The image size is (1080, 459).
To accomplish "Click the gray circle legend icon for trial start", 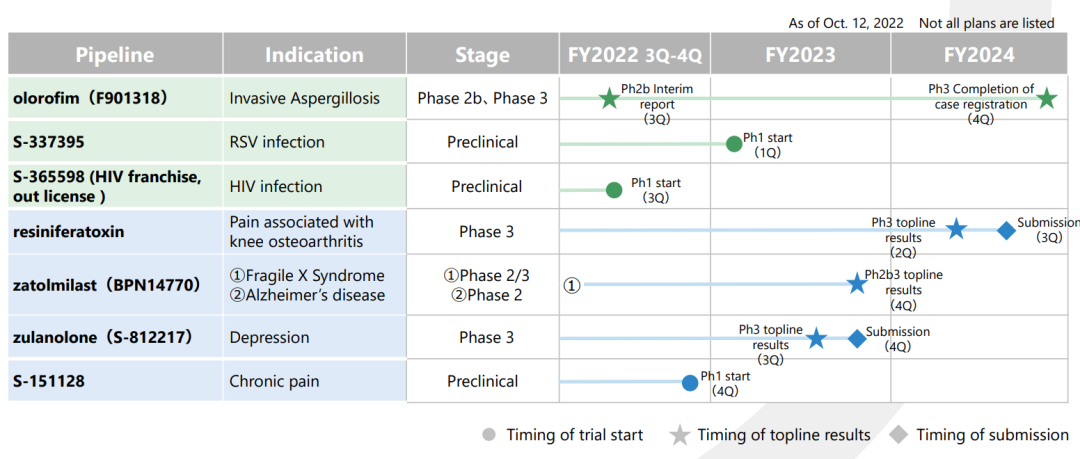I will coord(489,435).
